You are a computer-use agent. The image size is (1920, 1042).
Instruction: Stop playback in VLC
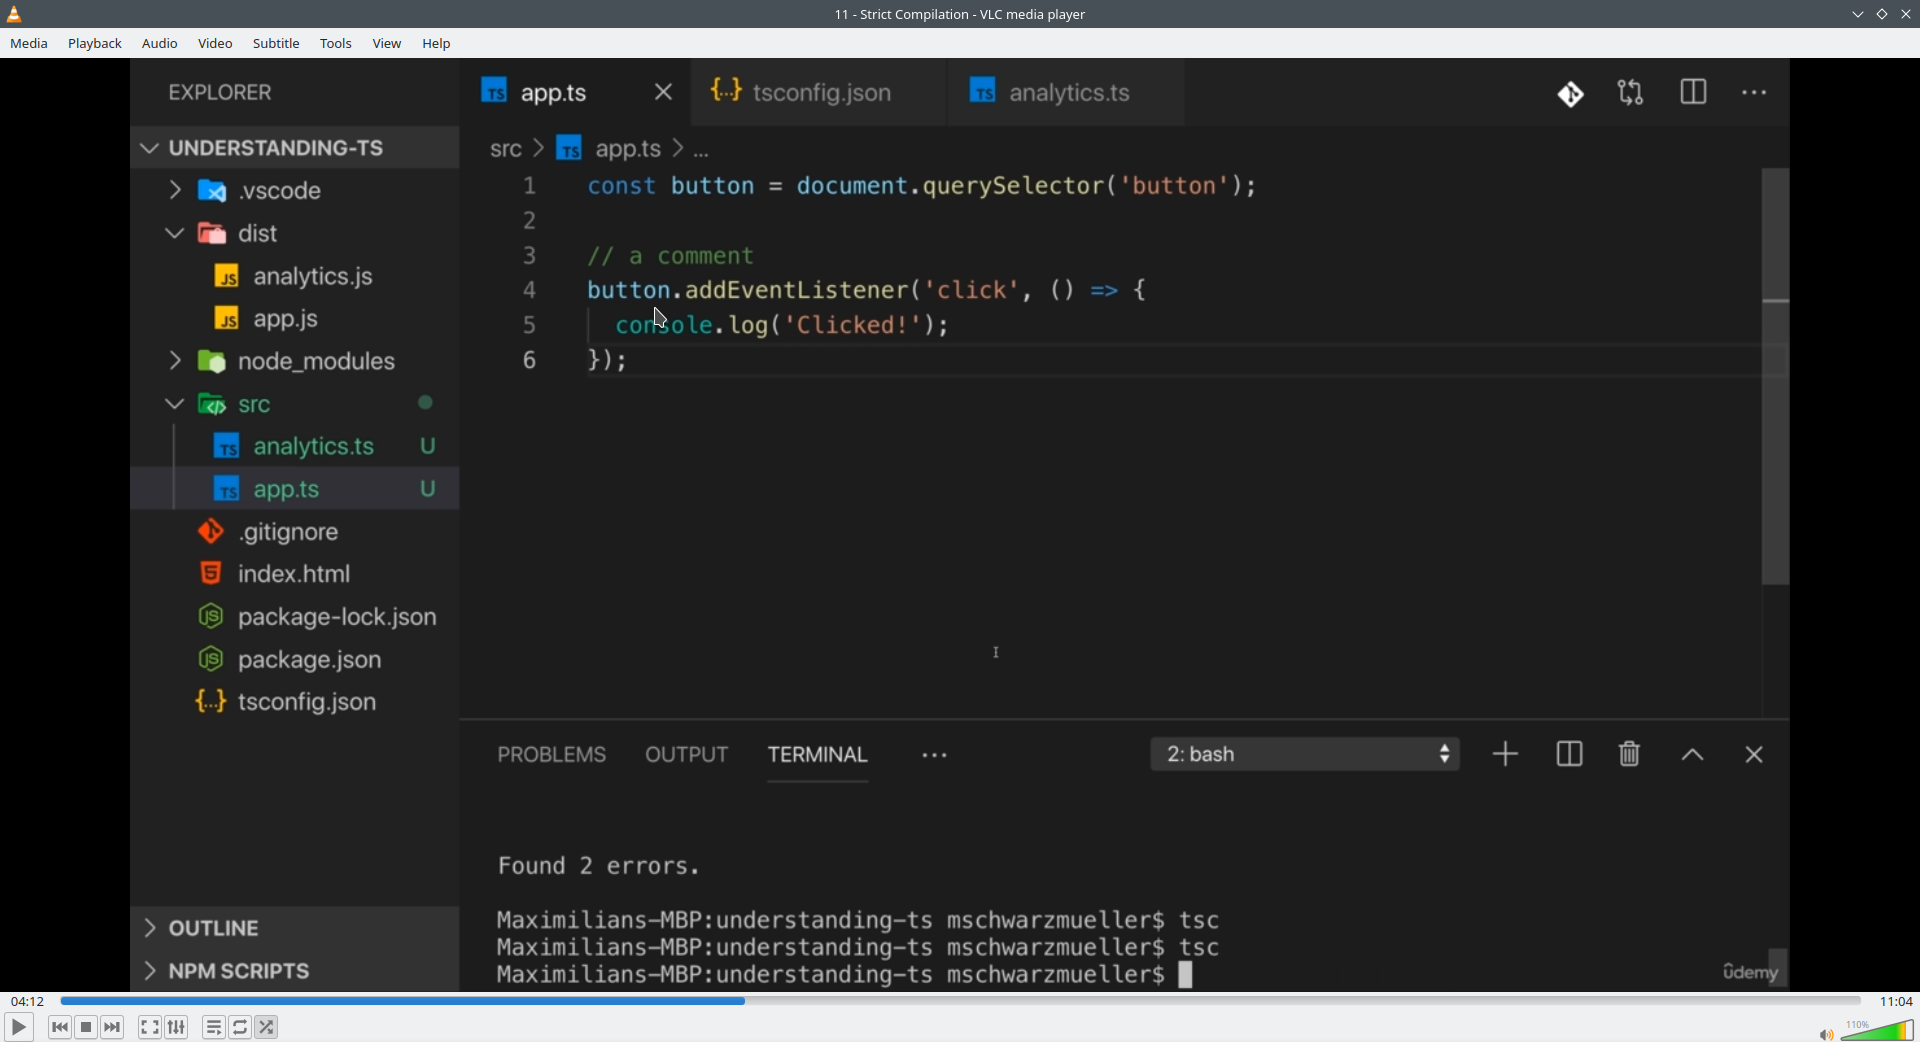[x=87, y=1028]
